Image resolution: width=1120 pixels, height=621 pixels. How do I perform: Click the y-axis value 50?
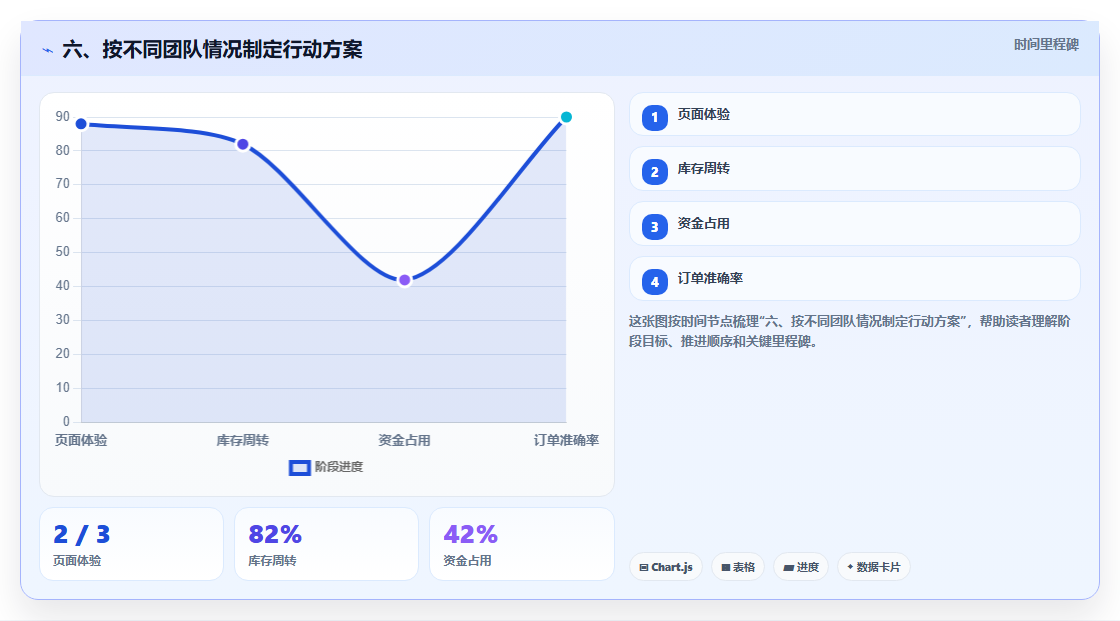click(63, 252)
